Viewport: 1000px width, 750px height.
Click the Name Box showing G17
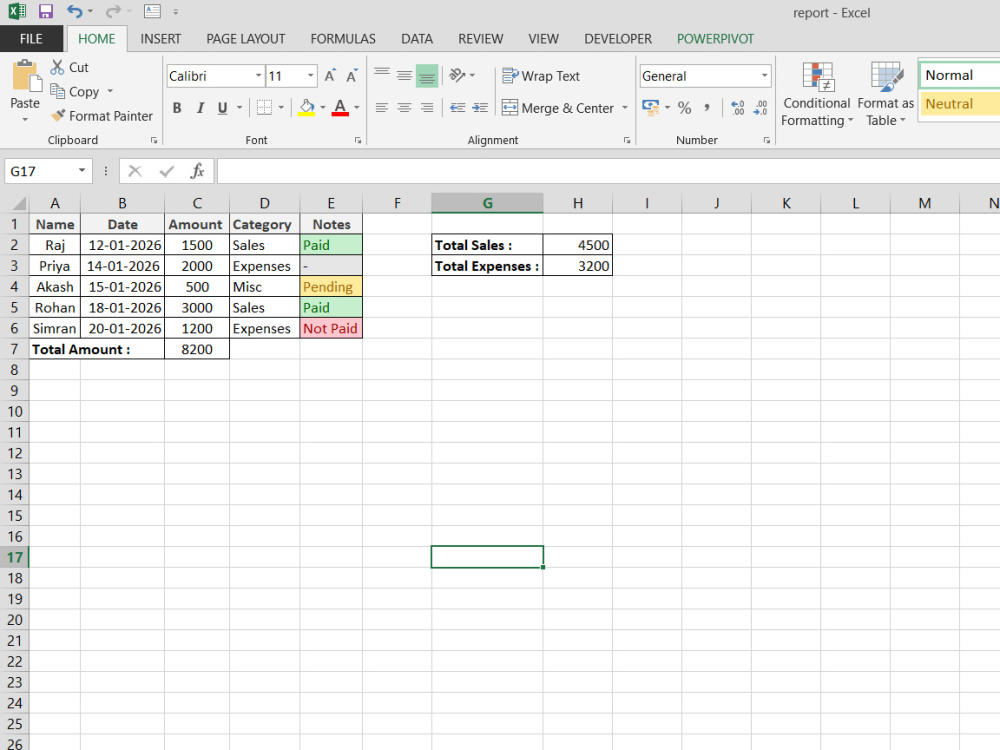point(40,171)
